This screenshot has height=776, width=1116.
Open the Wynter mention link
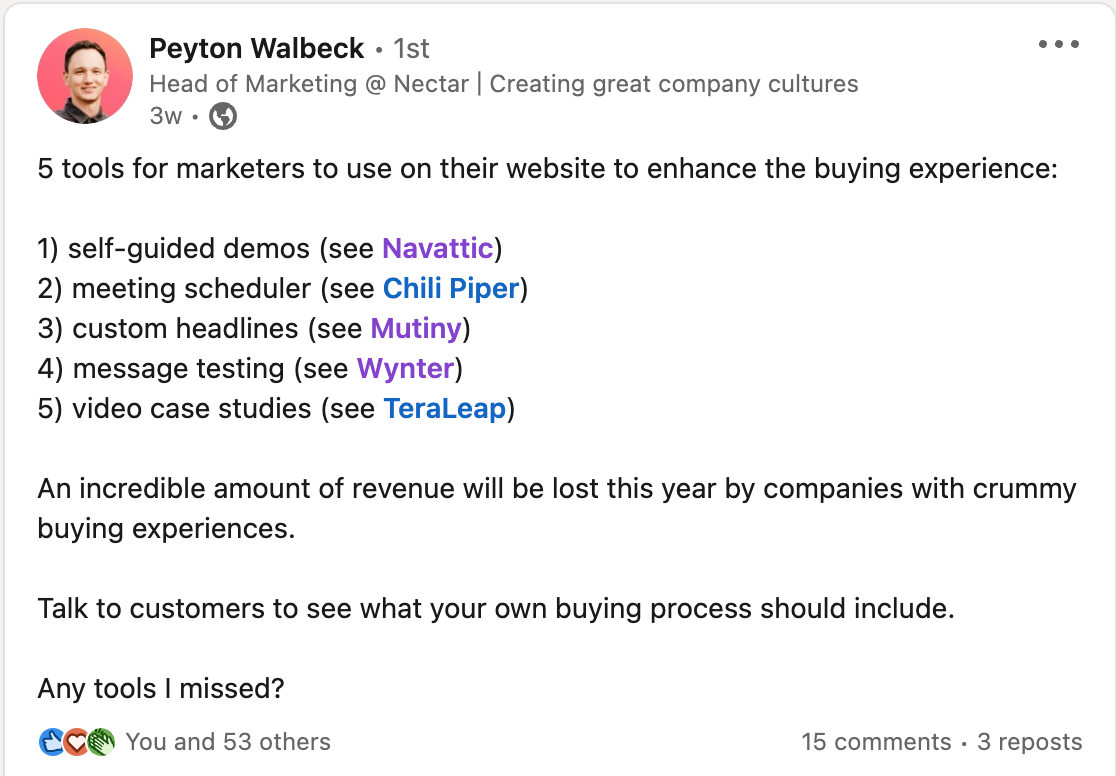[x=405, y=369]
